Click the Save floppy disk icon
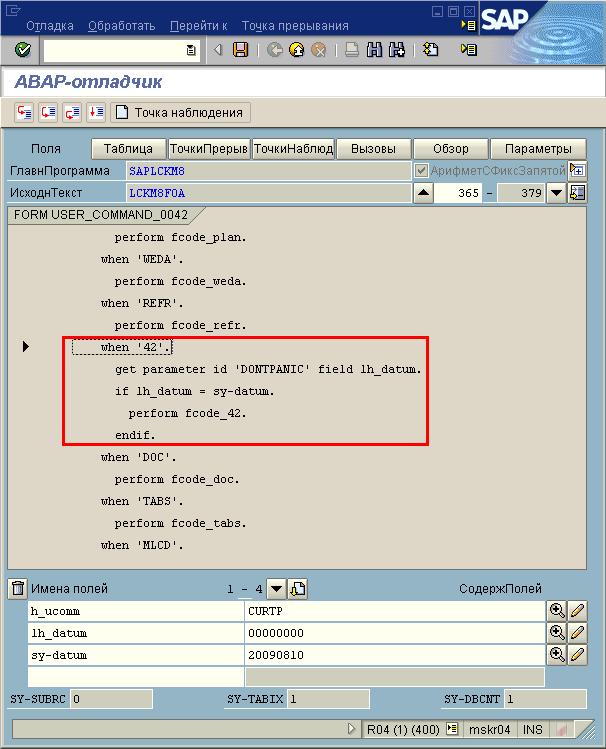606x749 pixels. tap(240, 49)
